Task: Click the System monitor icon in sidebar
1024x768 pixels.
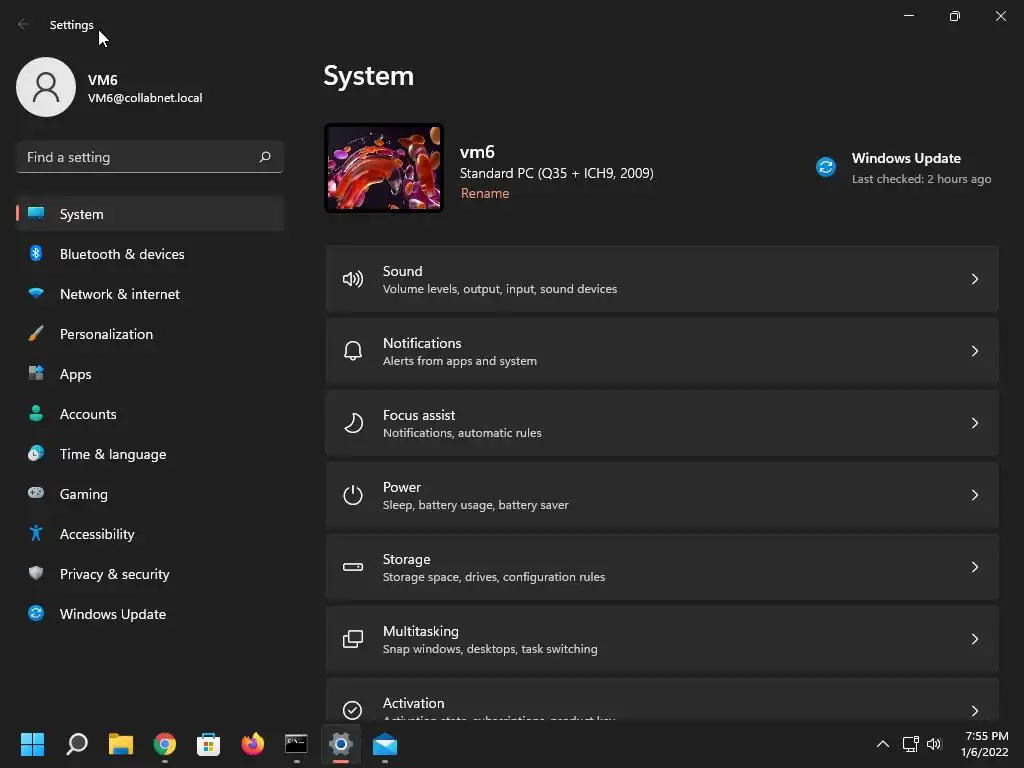Action: click(36, 214)
